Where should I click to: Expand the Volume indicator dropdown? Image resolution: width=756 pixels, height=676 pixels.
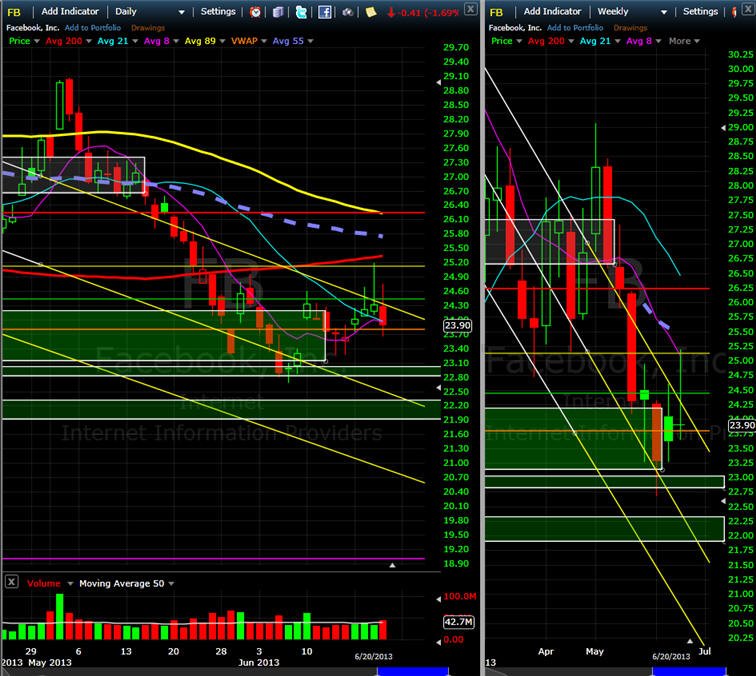click(70, 583)
